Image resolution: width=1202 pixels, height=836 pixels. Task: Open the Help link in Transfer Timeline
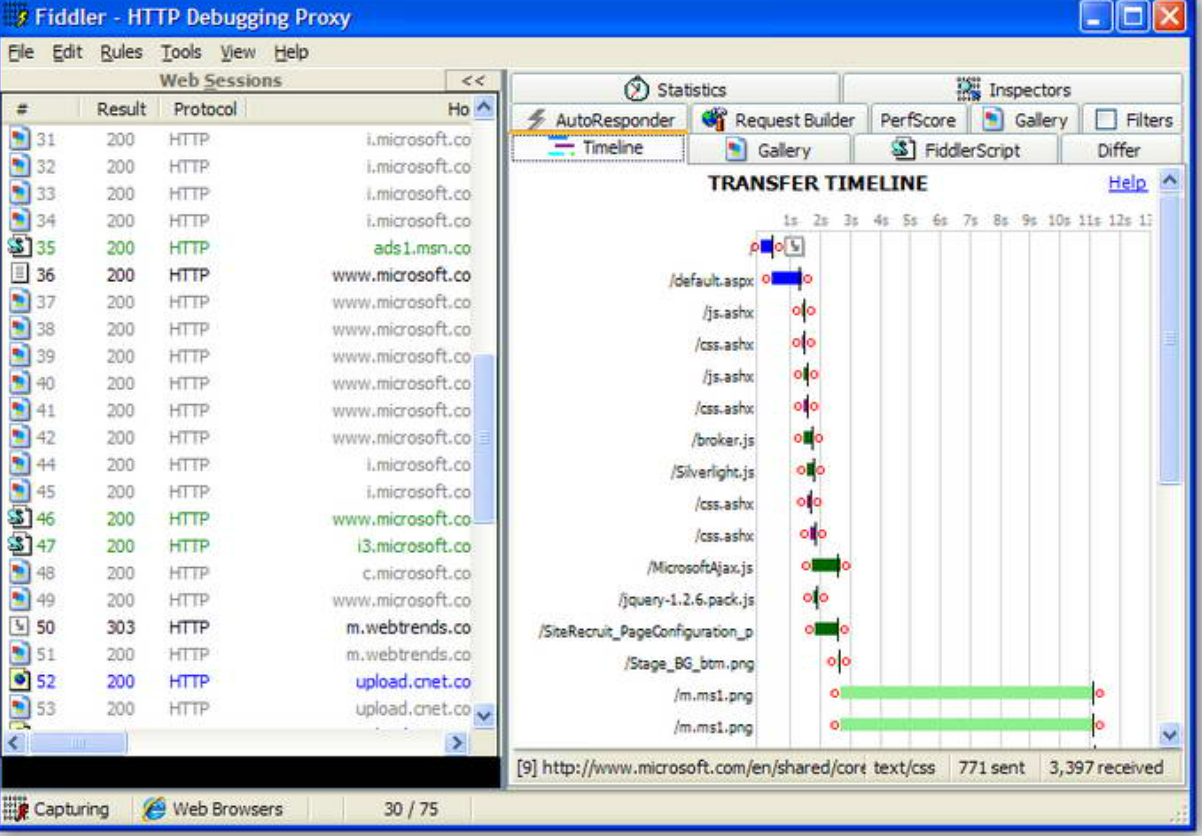1127,183
